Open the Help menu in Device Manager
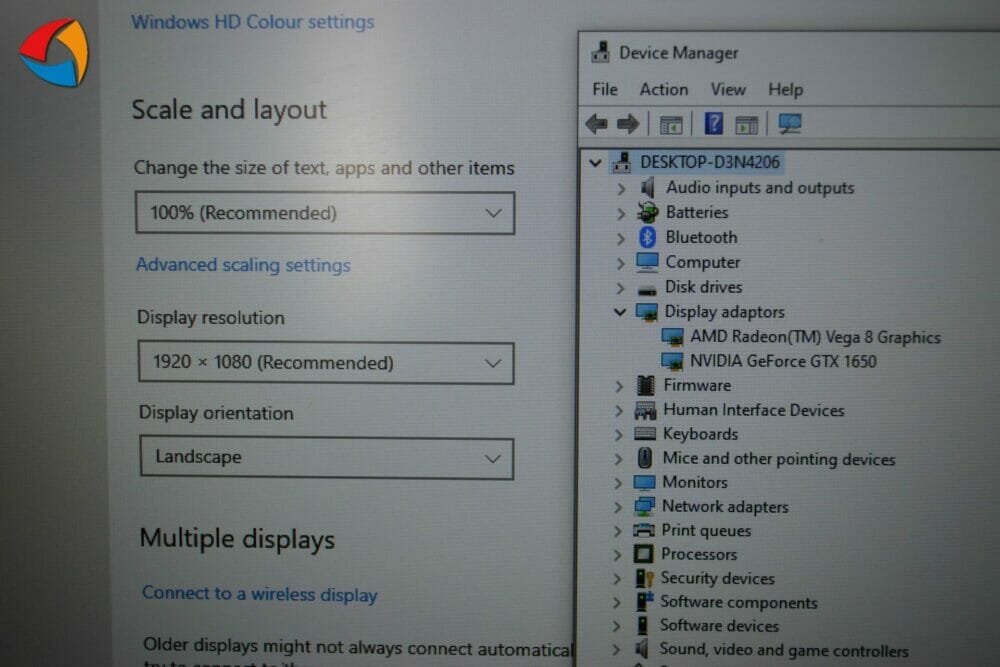The image size is (1000, 667). click(785, 89)
